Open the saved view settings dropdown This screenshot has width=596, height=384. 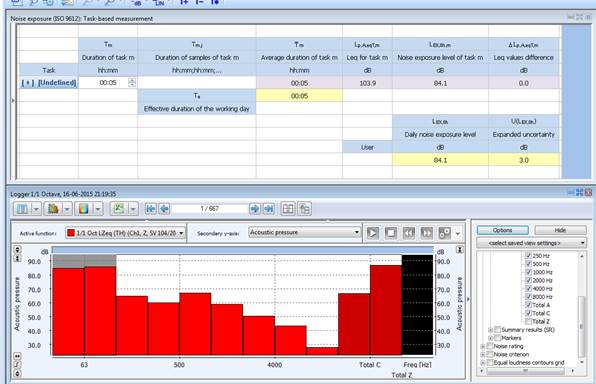click(531, 243)
